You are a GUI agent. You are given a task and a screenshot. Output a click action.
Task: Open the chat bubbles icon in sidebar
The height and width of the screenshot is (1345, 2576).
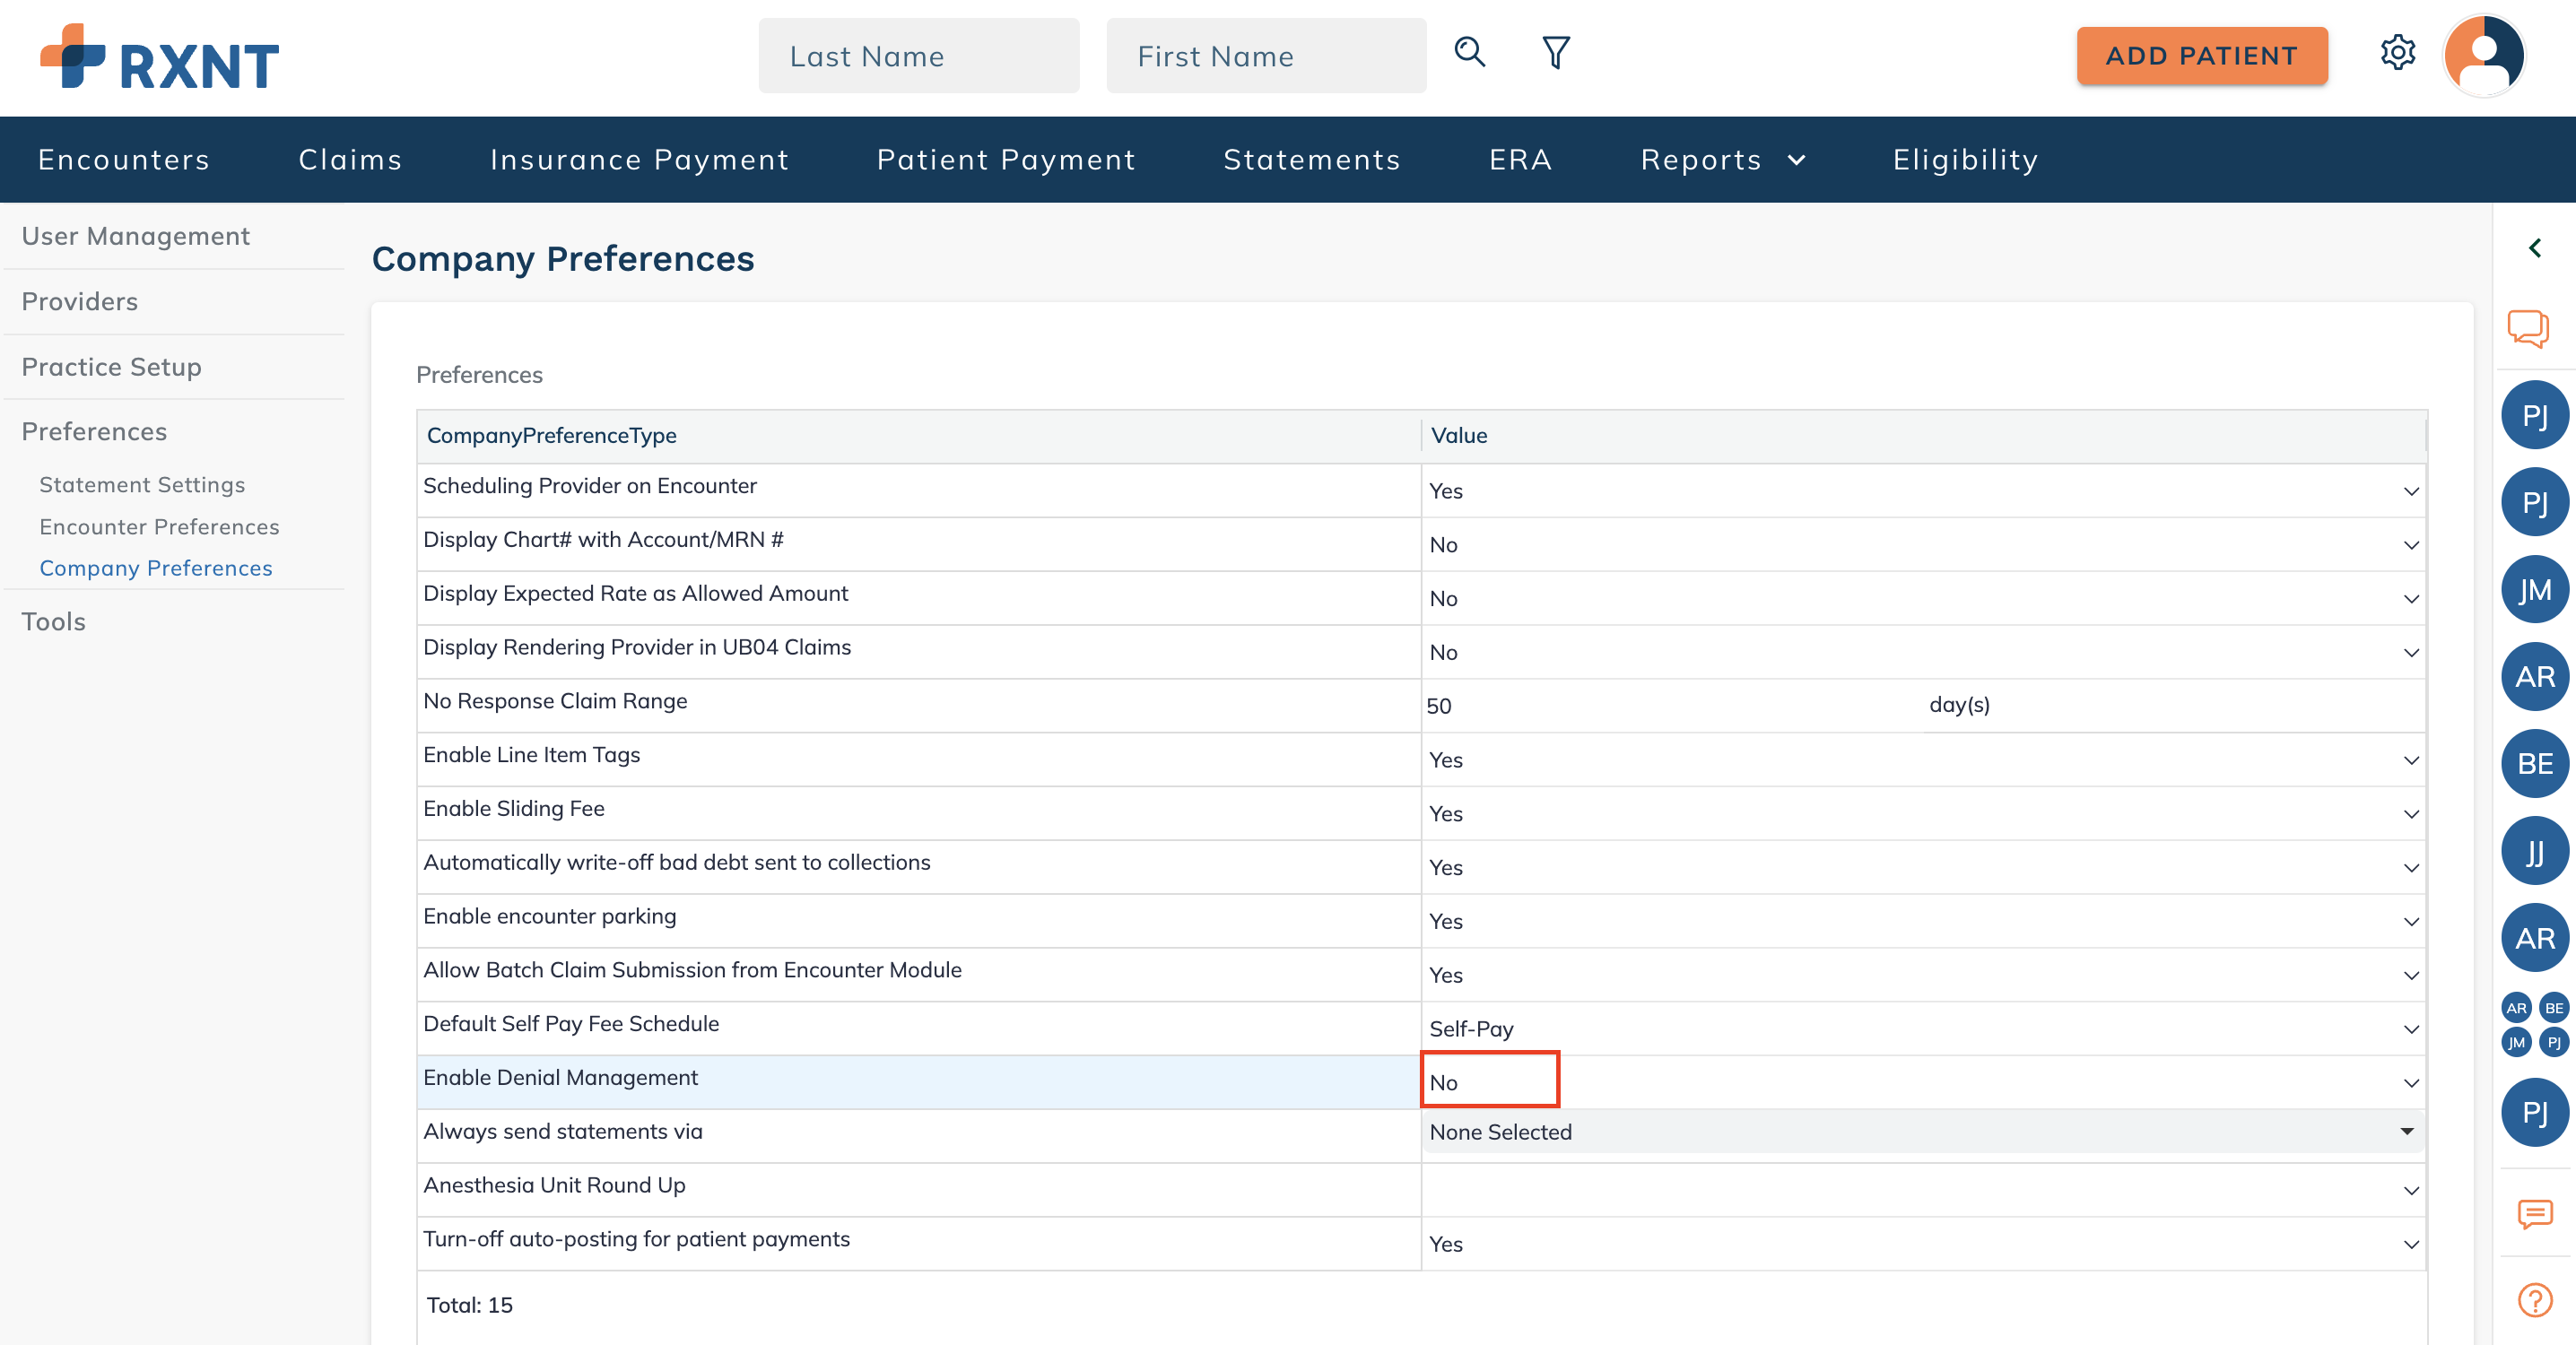pyautogui.click(x=2528, y=328)
